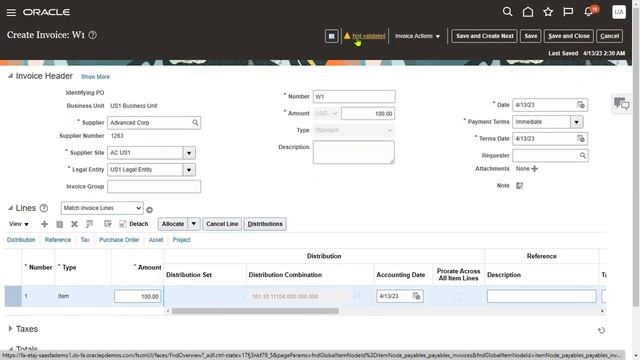This screenshot has width=640, height=360.
Task: Click Save and Close button
Action: pos(569,36)
